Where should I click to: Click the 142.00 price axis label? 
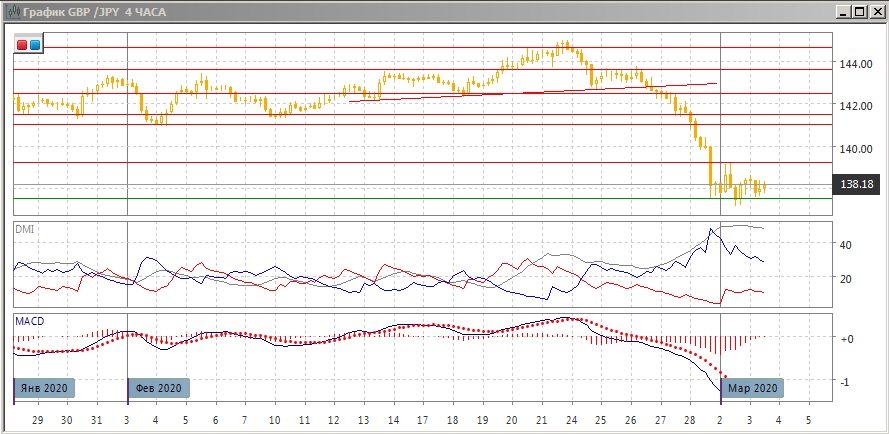856,106
